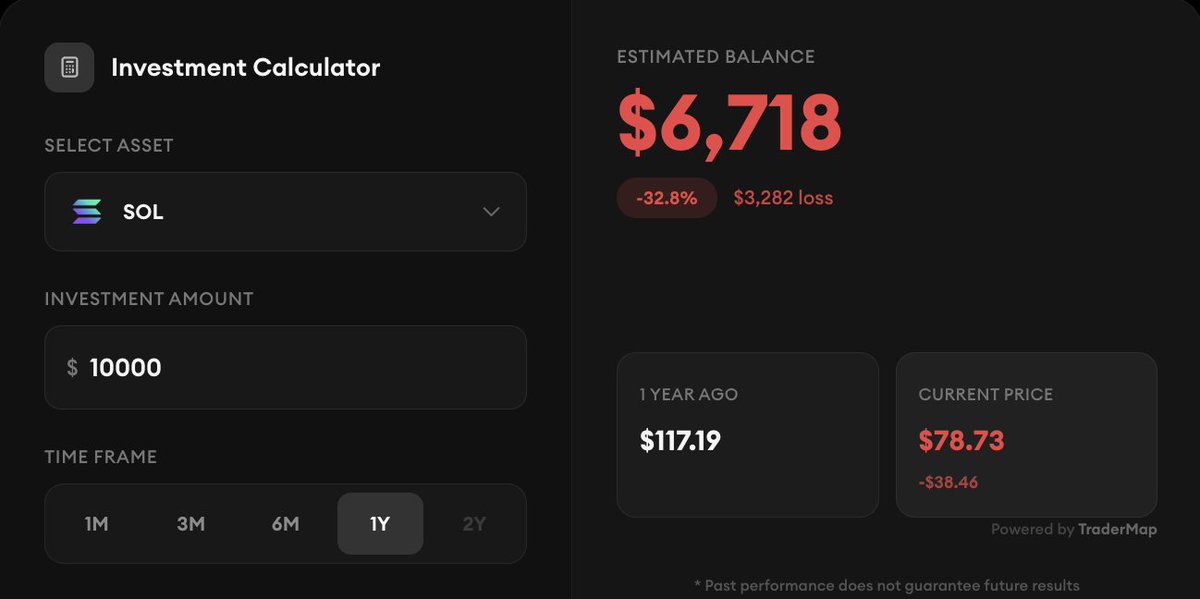Switch to the 6M time frame
The height and width of the screenshot is (599, 1200).
[285, 524]
